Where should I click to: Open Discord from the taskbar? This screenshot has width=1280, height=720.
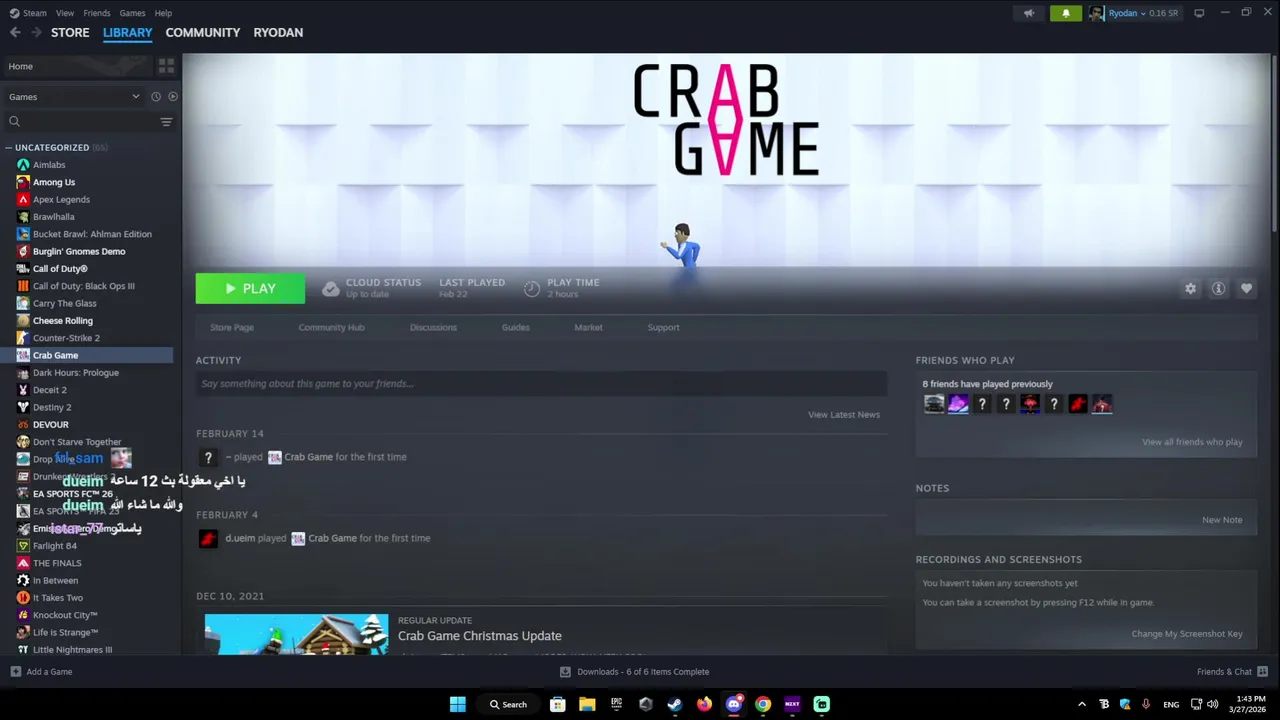(x=733, y=704)
